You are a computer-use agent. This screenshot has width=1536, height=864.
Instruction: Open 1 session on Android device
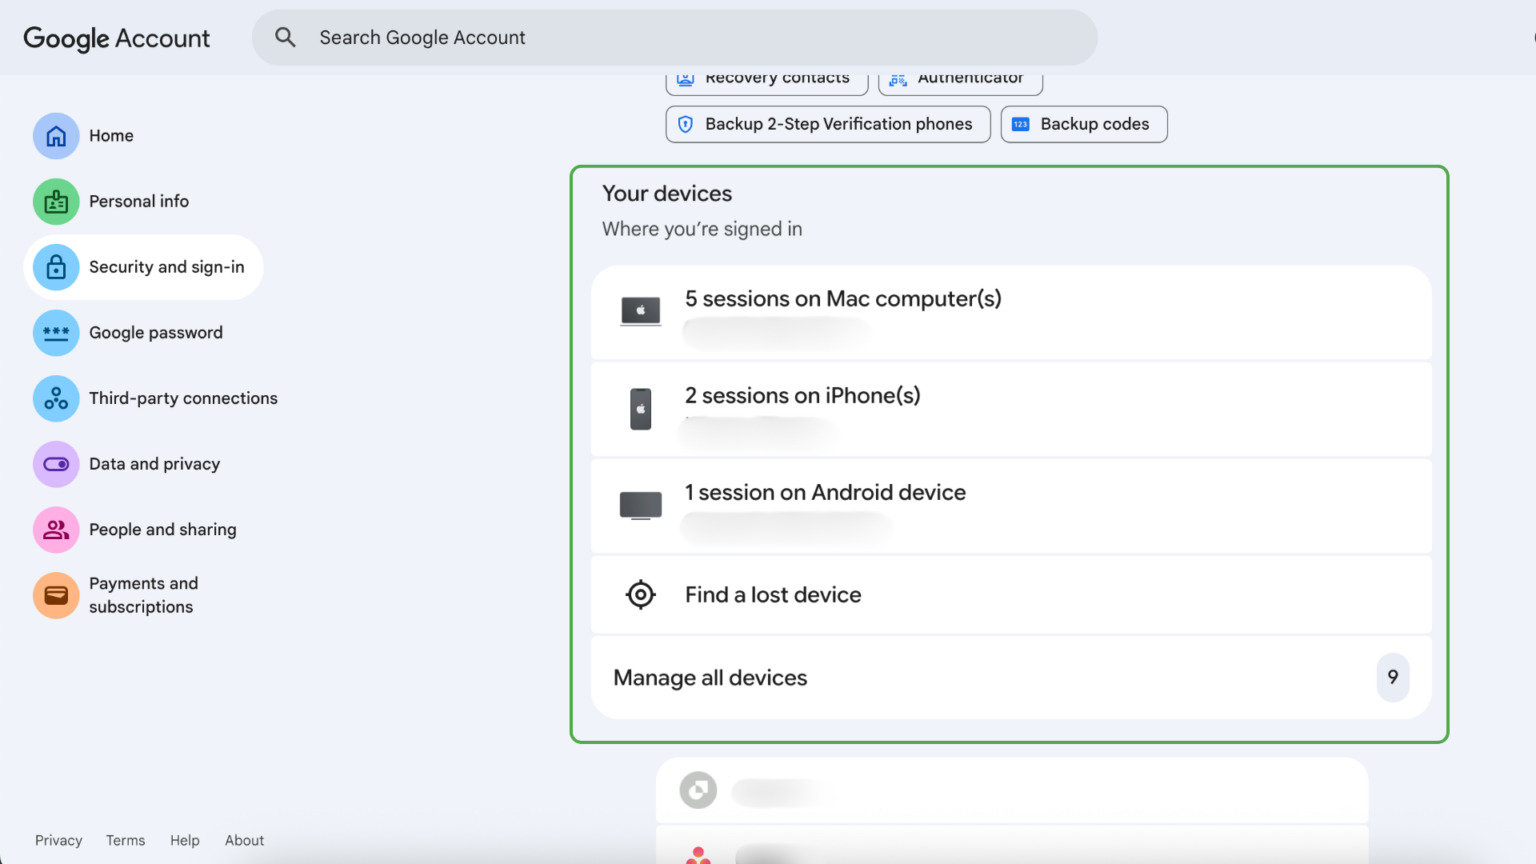coord(1011,507)
